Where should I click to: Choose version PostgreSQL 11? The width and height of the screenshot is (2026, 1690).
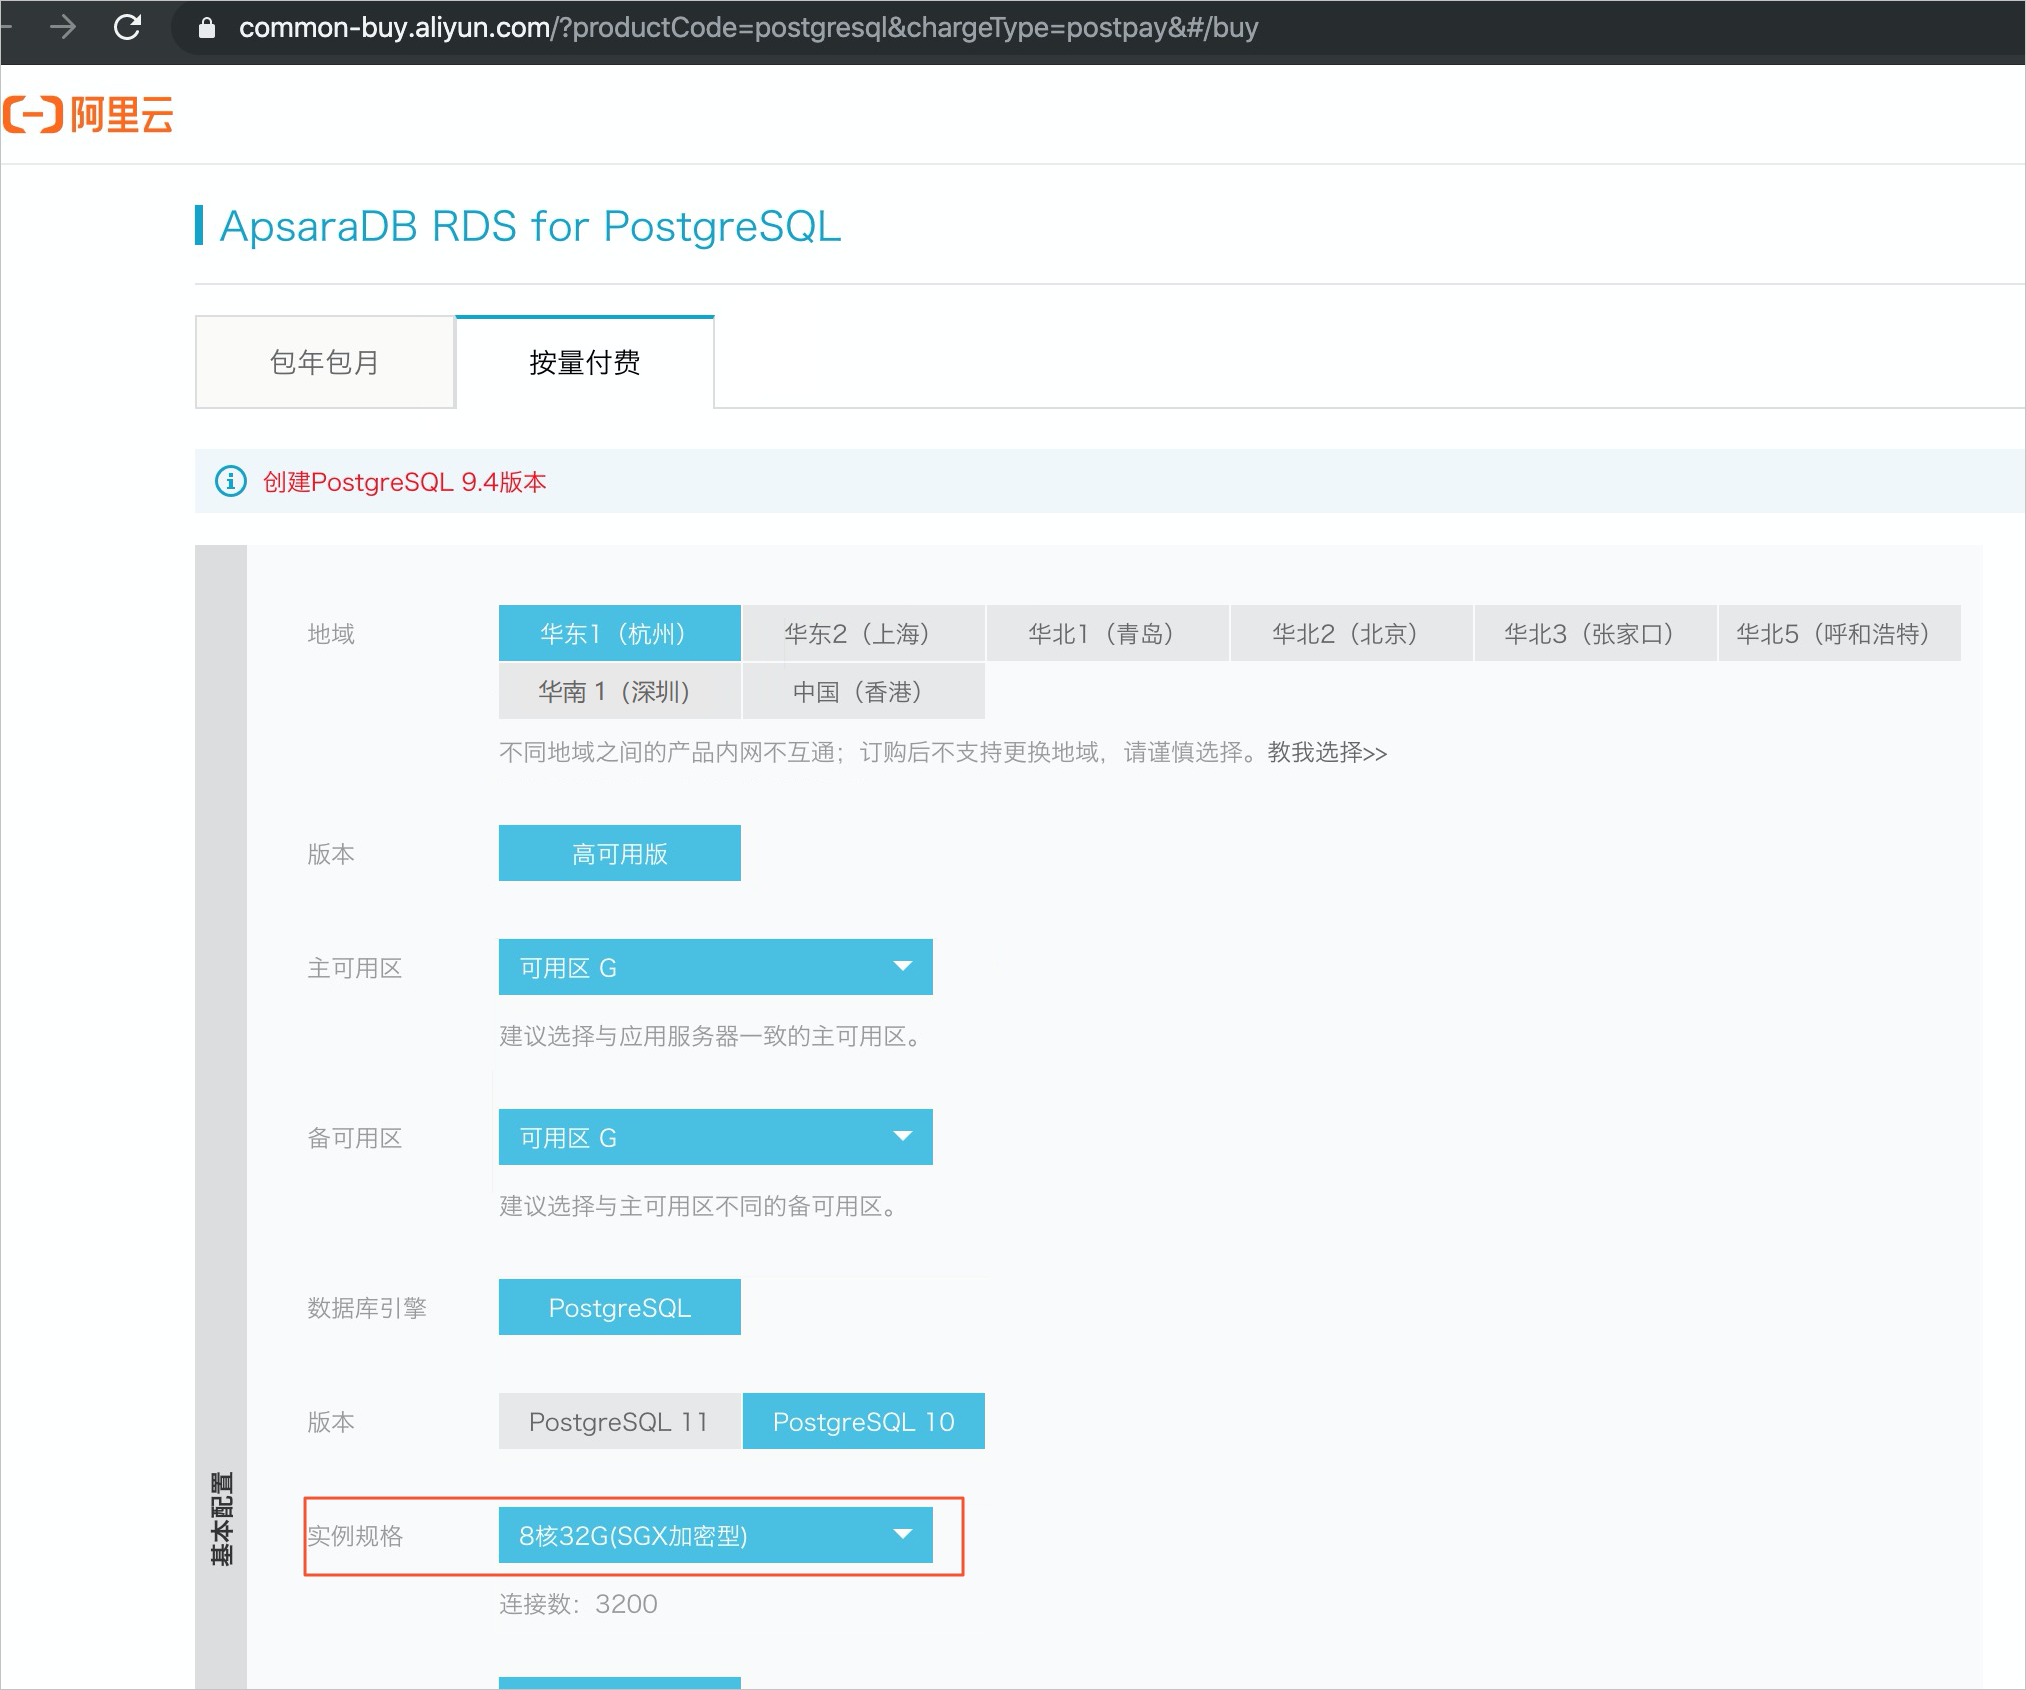pyautogui.click(x=620, y=1421)
